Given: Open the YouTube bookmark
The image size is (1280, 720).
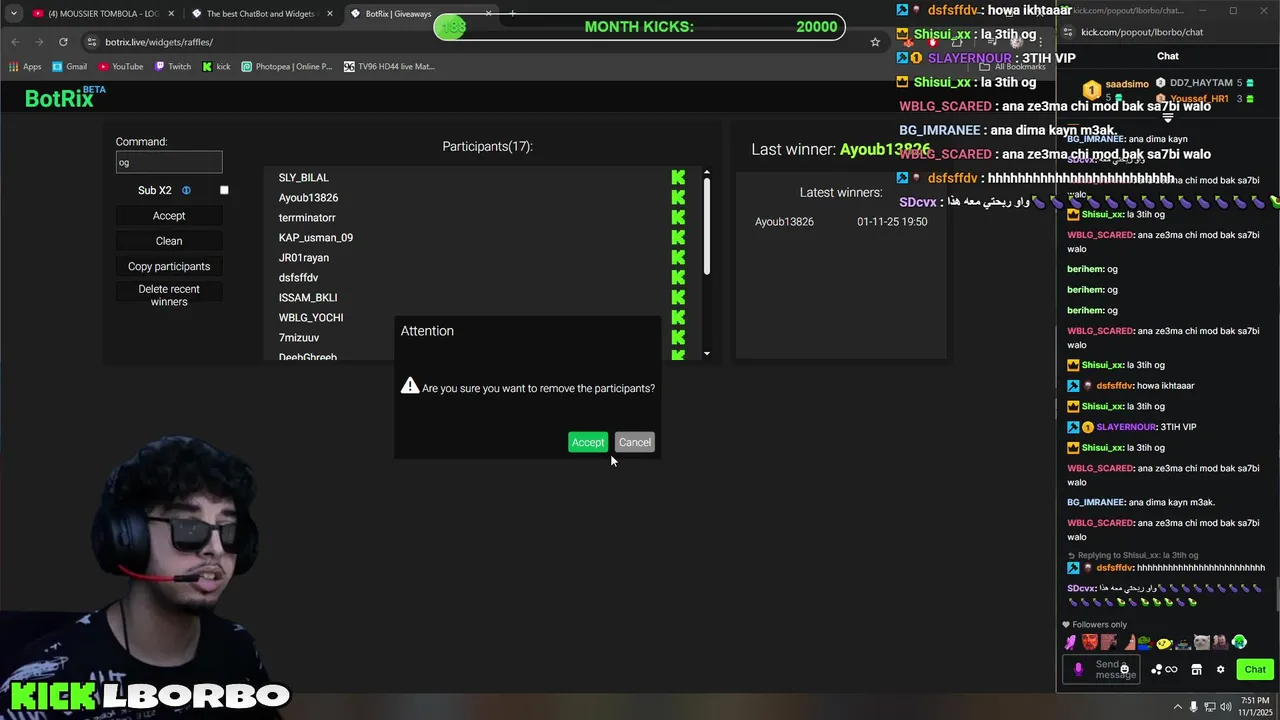Looking at the screenshot, I should click(121, 67).
